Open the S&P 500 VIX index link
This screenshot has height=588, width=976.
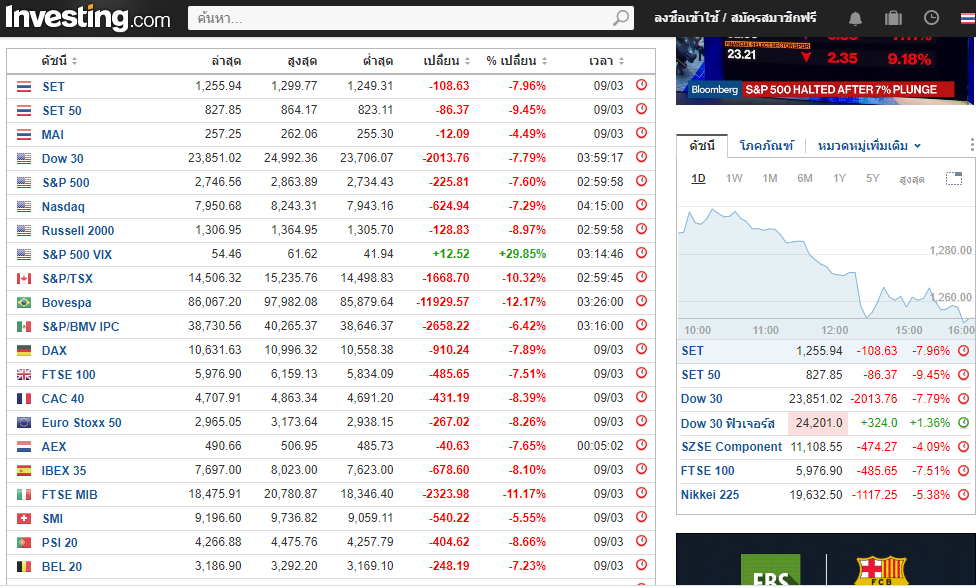point(77,254)
